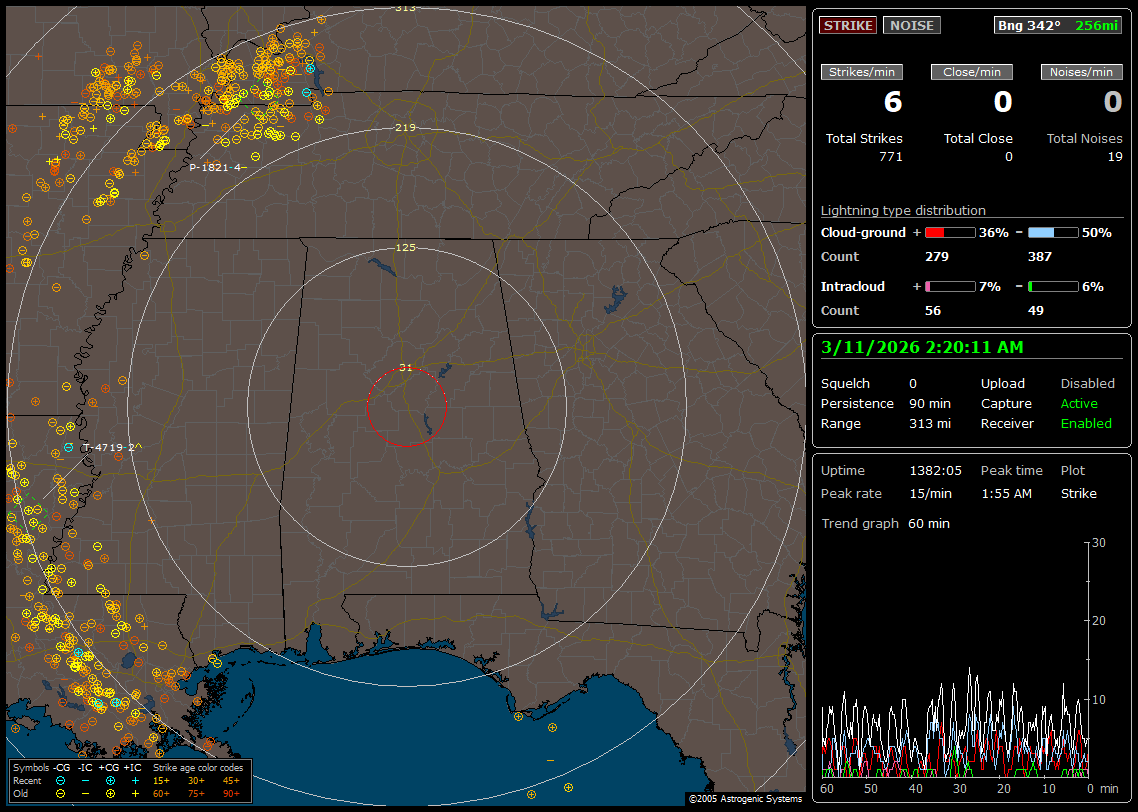1138x812 pixels.
Task: Toggle the red STRIKE indicator button
Action: [x=848, y=25]
